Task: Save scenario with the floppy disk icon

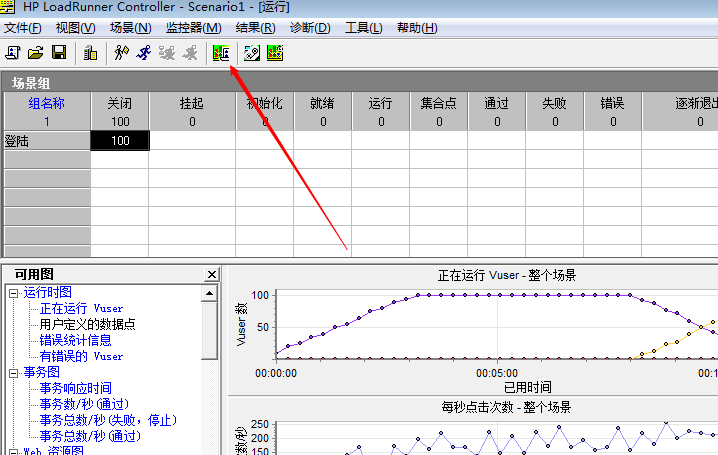Action: tap(59, 53)
